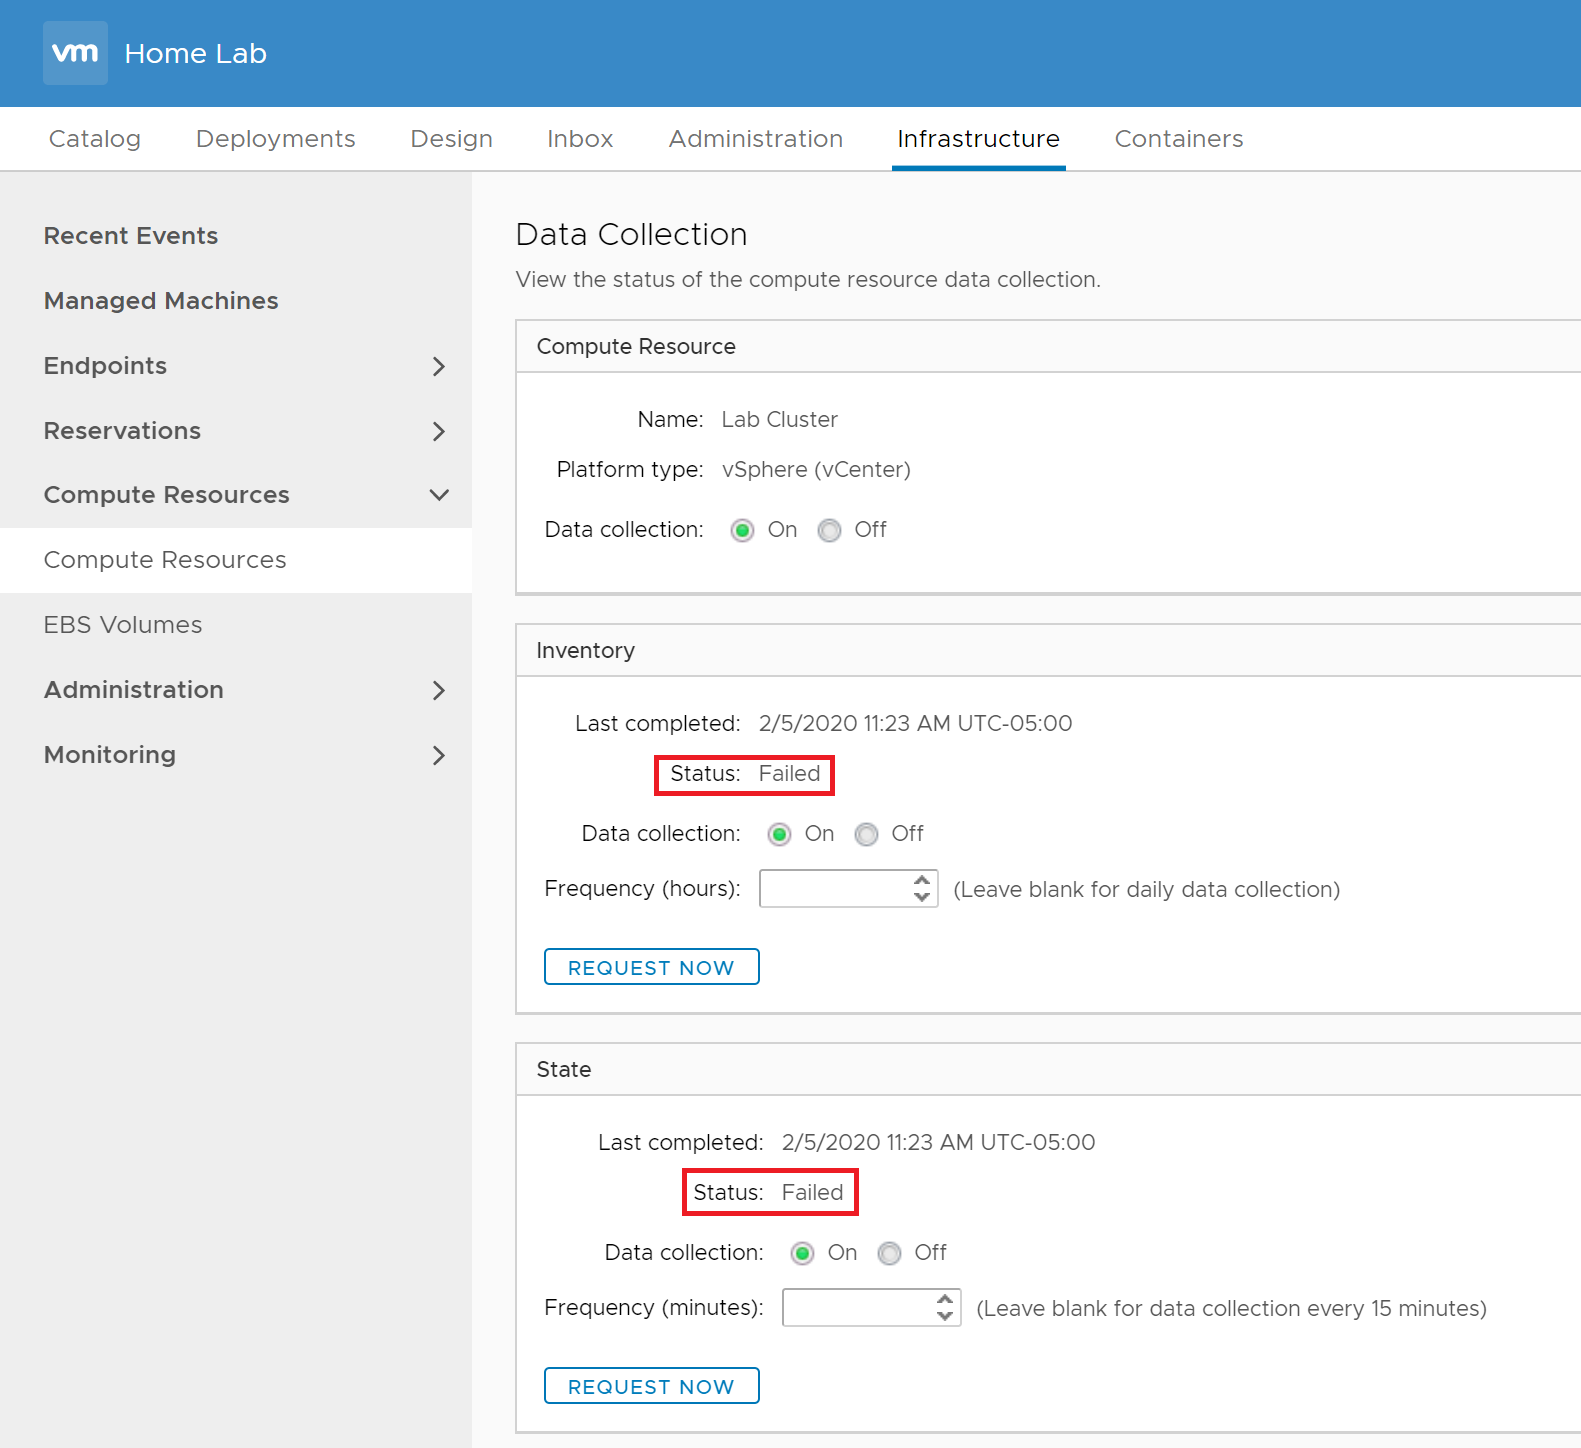The image size is (1581, 1448).
Task: Go to the Deployments tab
Action: pyautogui.click(x=275, y=139)
